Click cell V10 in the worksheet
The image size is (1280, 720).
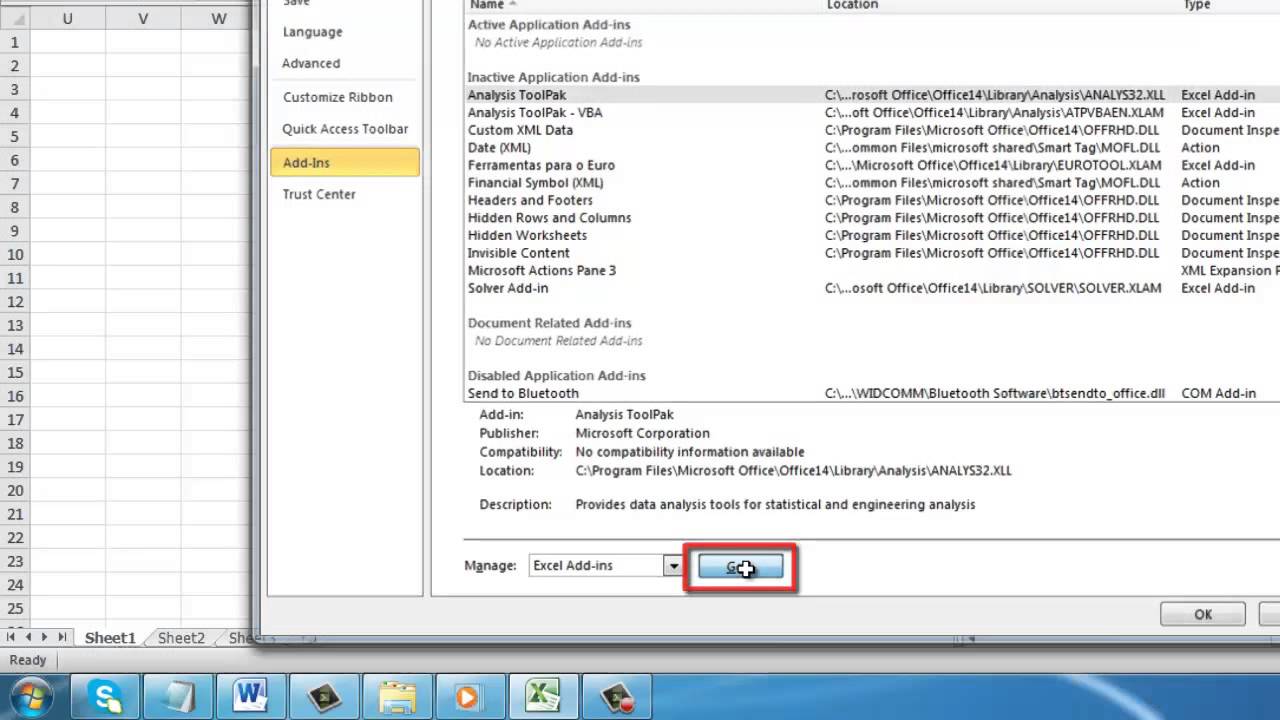(143, 254)
